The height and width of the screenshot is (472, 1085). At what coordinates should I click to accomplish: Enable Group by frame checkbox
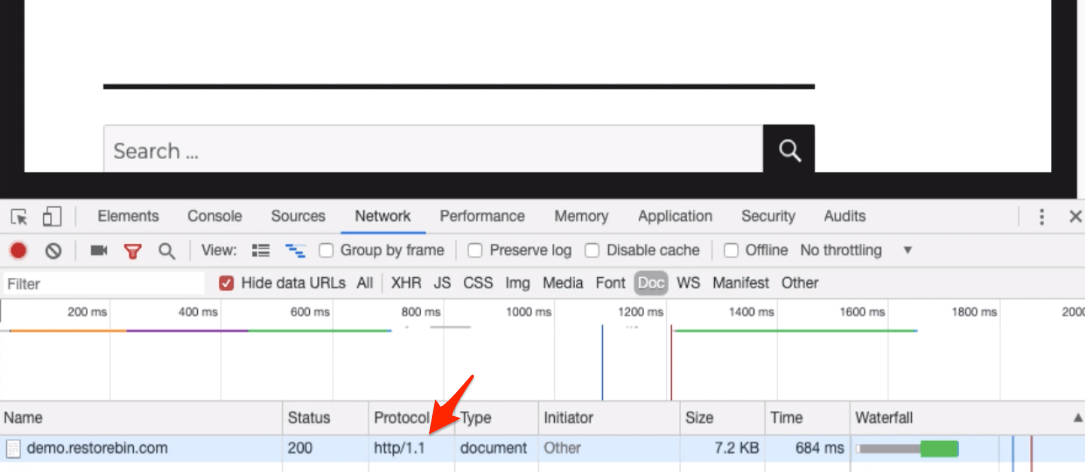click(326, 251)
